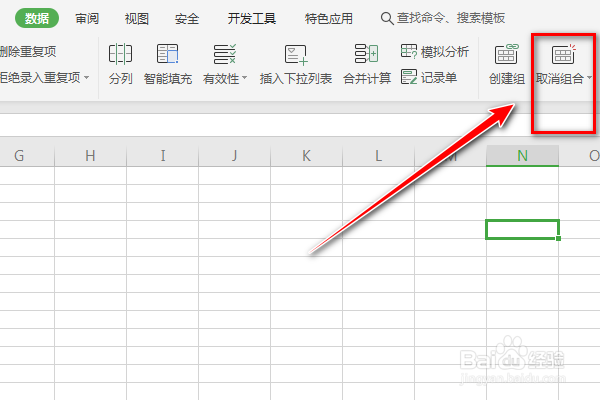600x400 pixels.
Task: Click the 创建组 create group icon
Action: [x=507, y=54]
